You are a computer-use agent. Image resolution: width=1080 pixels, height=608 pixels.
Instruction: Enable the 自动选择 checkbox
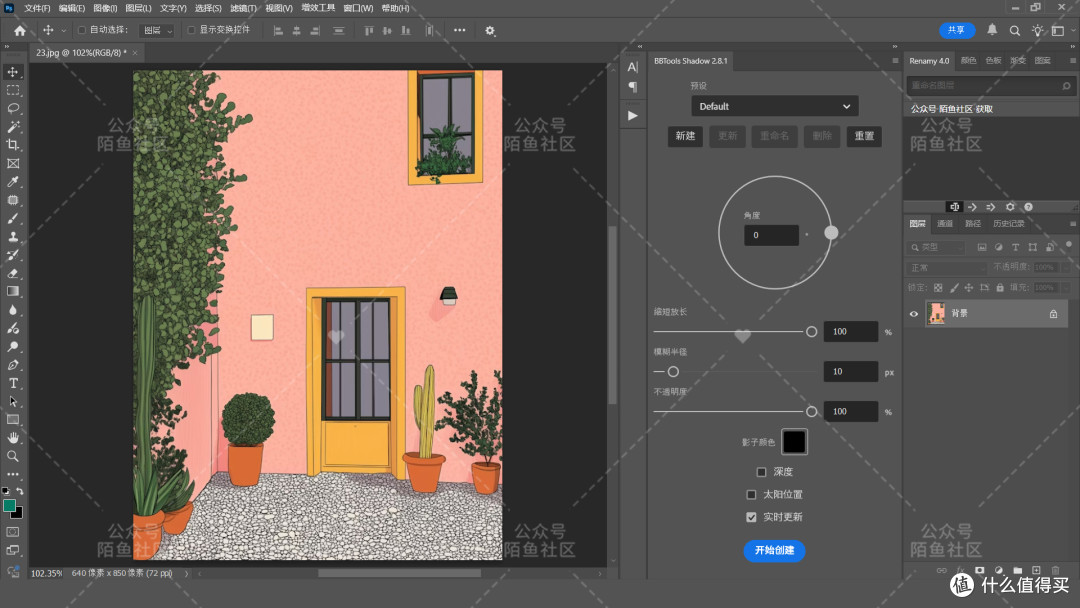tap(82, 30)
